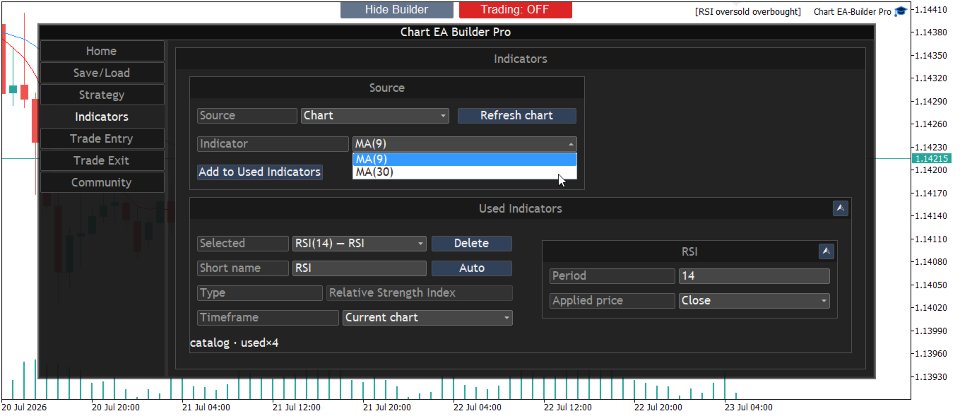
Task: Click the Applied price label
Action: click(612, 301)
